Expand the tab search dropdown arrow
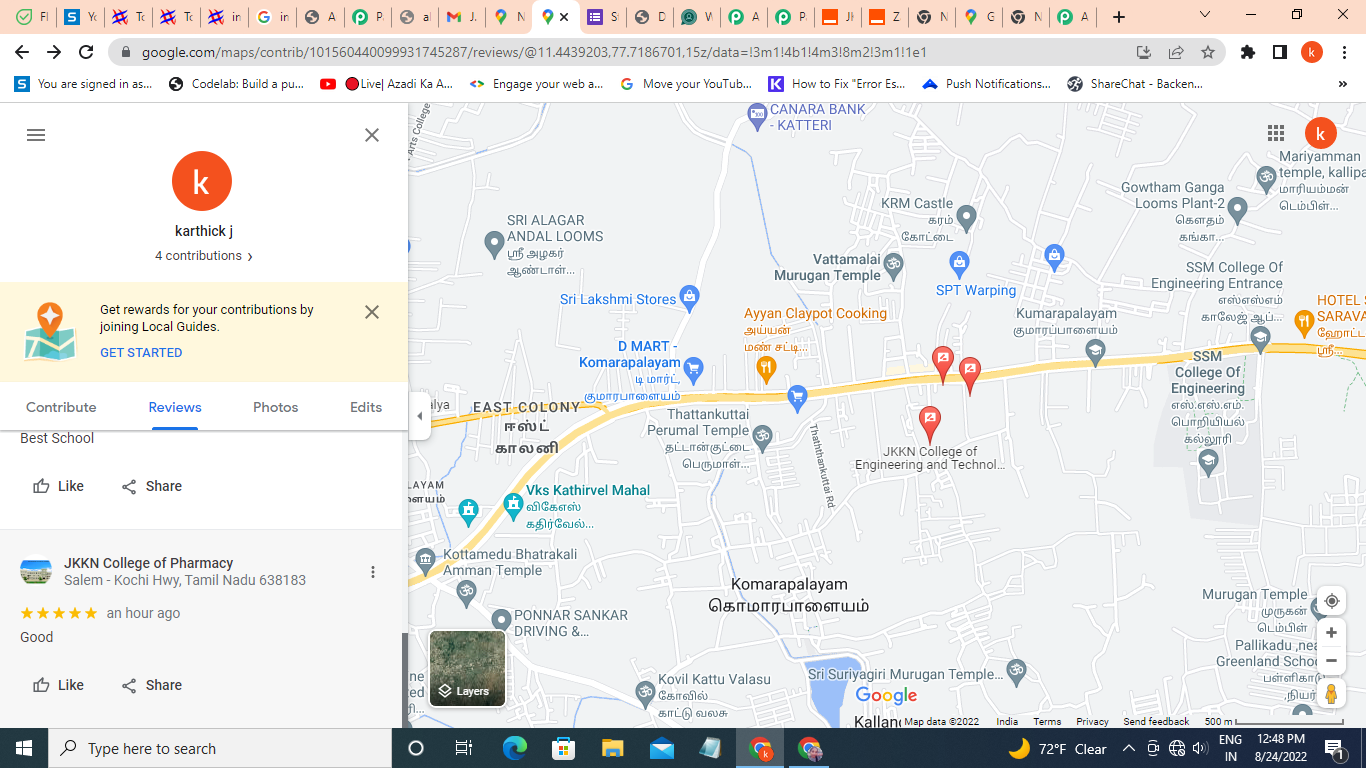 [1205, 15]
